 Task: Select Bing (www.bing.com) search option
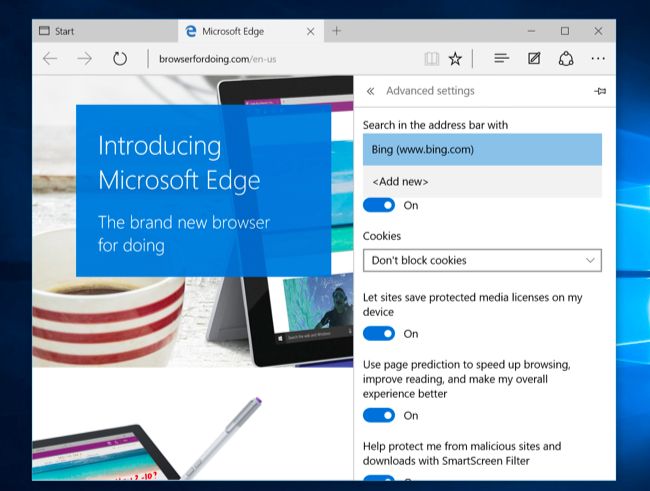[x=482, y=150]
